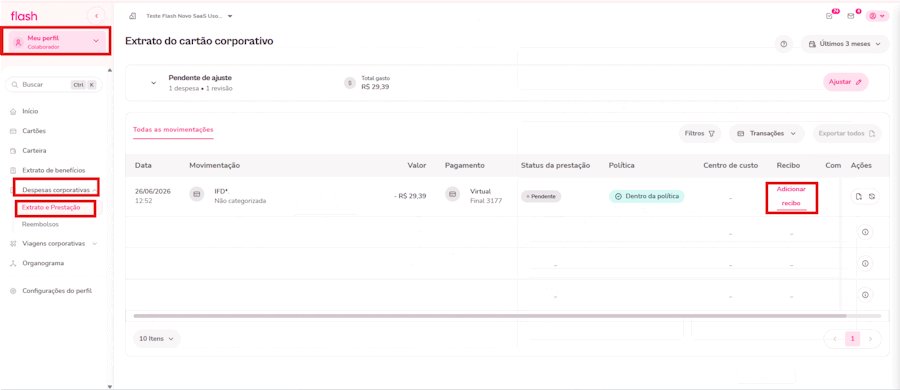Open Cartões from the sidebar card icon
Screen dimensions: 900x390
click(x=13, y=131)
